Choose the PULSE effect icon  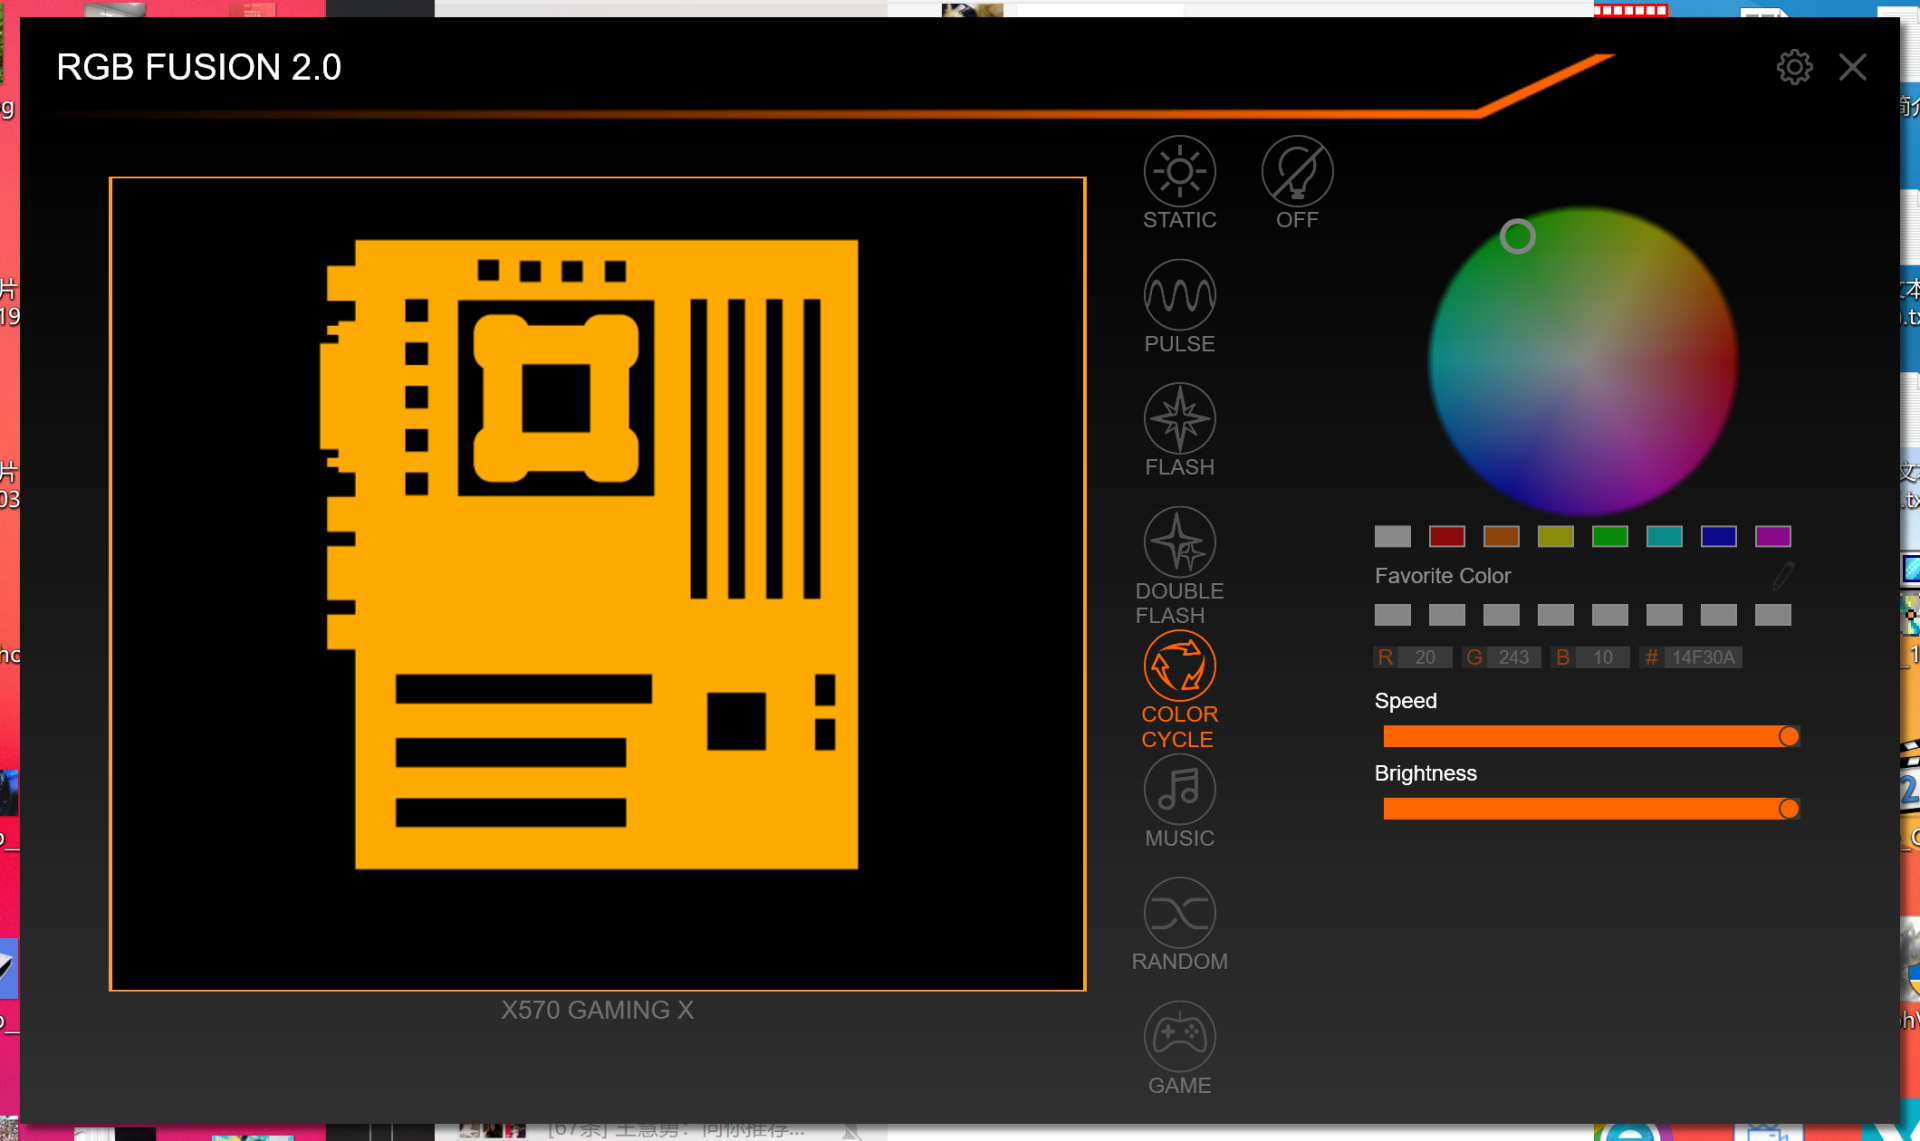1180,295
